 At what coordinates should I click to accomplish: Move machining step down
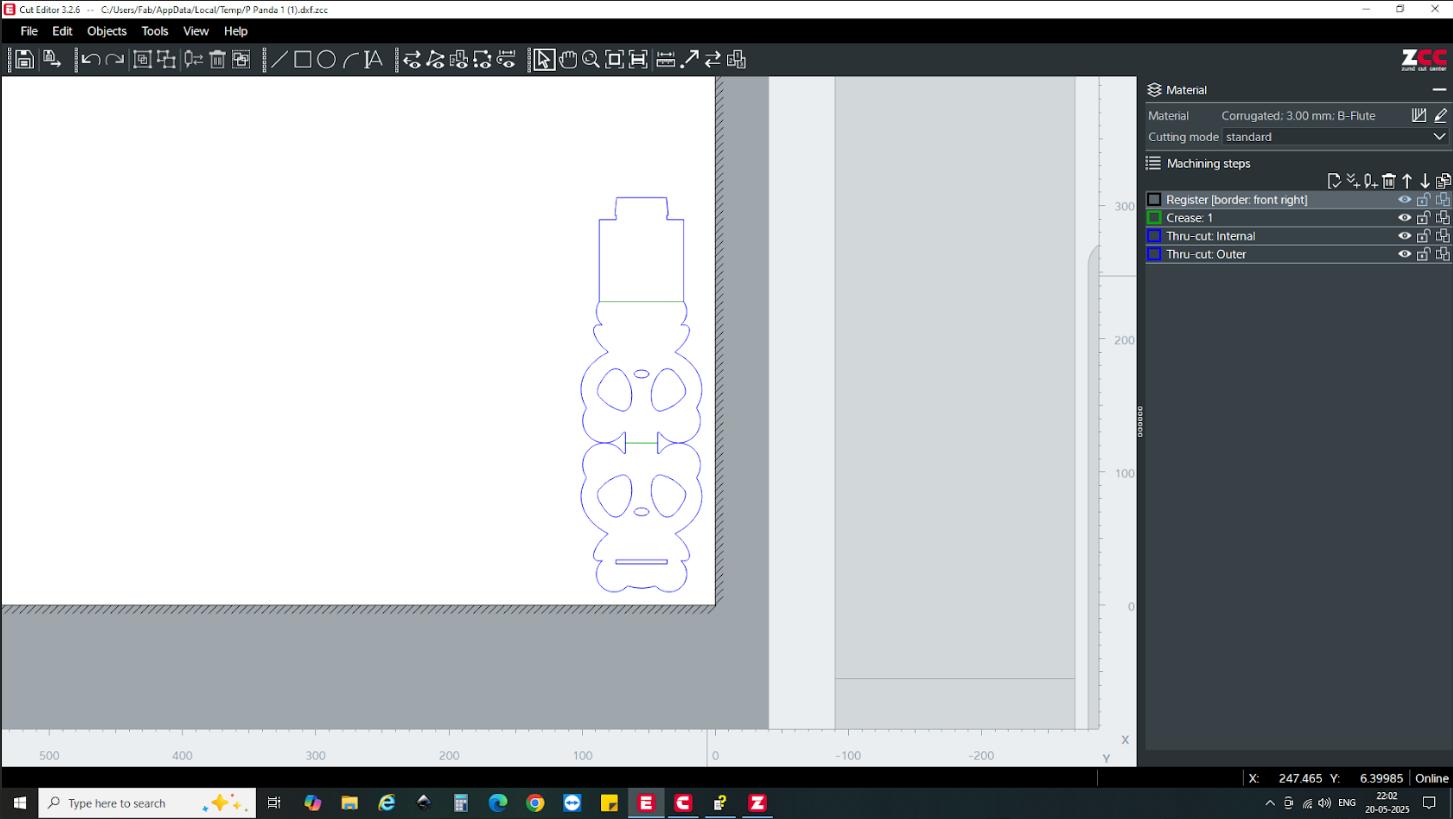point(1425,181)
